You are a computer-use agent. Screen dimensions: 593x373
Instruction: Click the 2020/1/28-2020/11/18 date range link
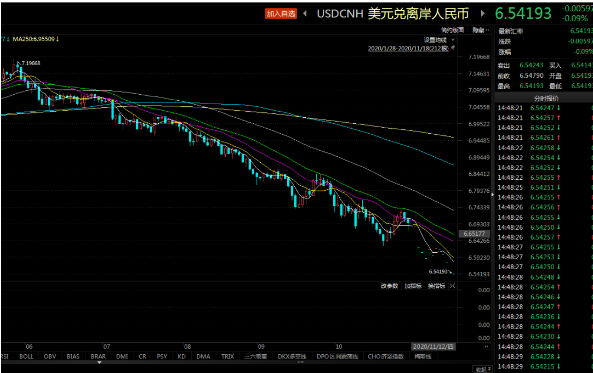click(x=408, y=48)
